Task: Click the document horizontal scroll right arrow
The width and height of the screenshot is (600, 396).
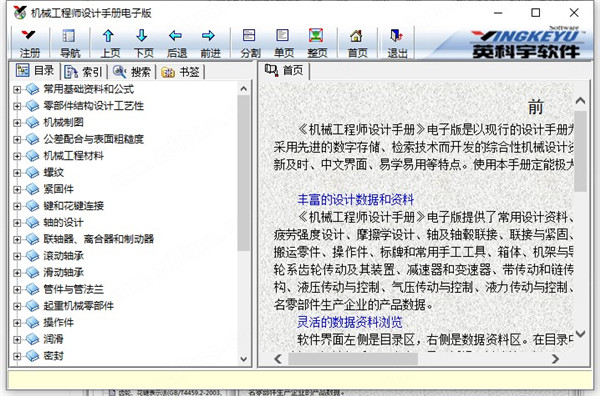Action: tap(555, 359)
